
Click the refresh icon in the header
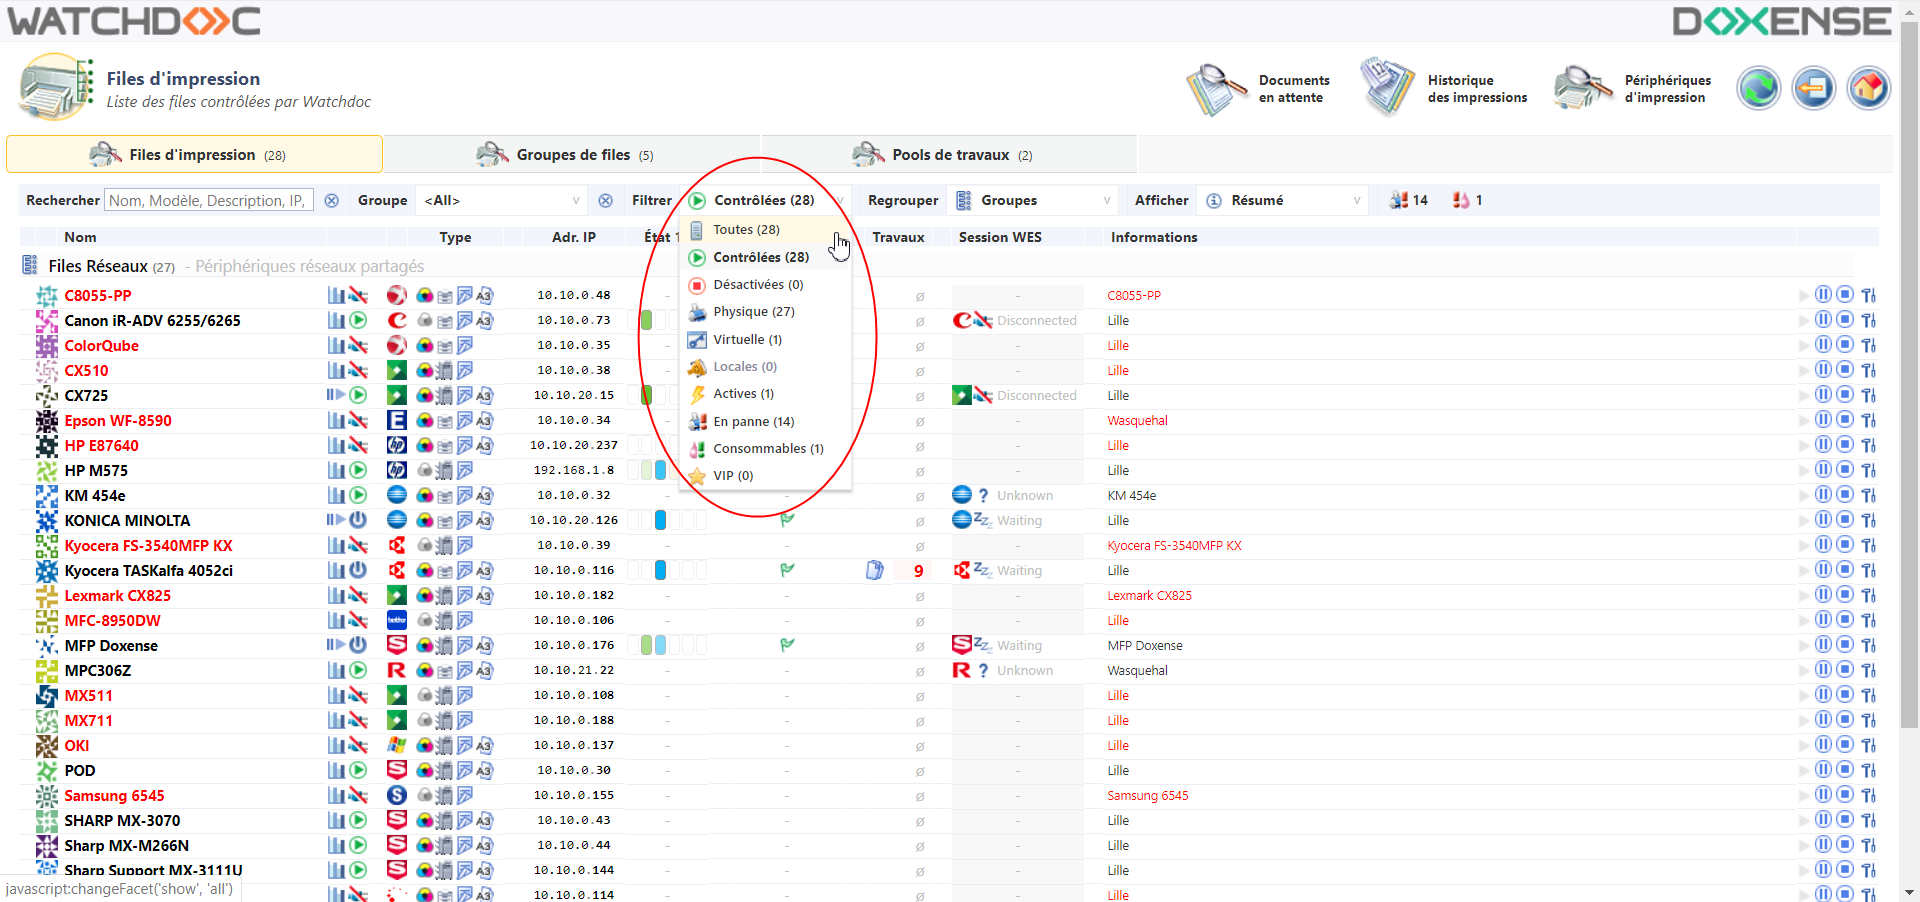click(x=1758, y=88)
